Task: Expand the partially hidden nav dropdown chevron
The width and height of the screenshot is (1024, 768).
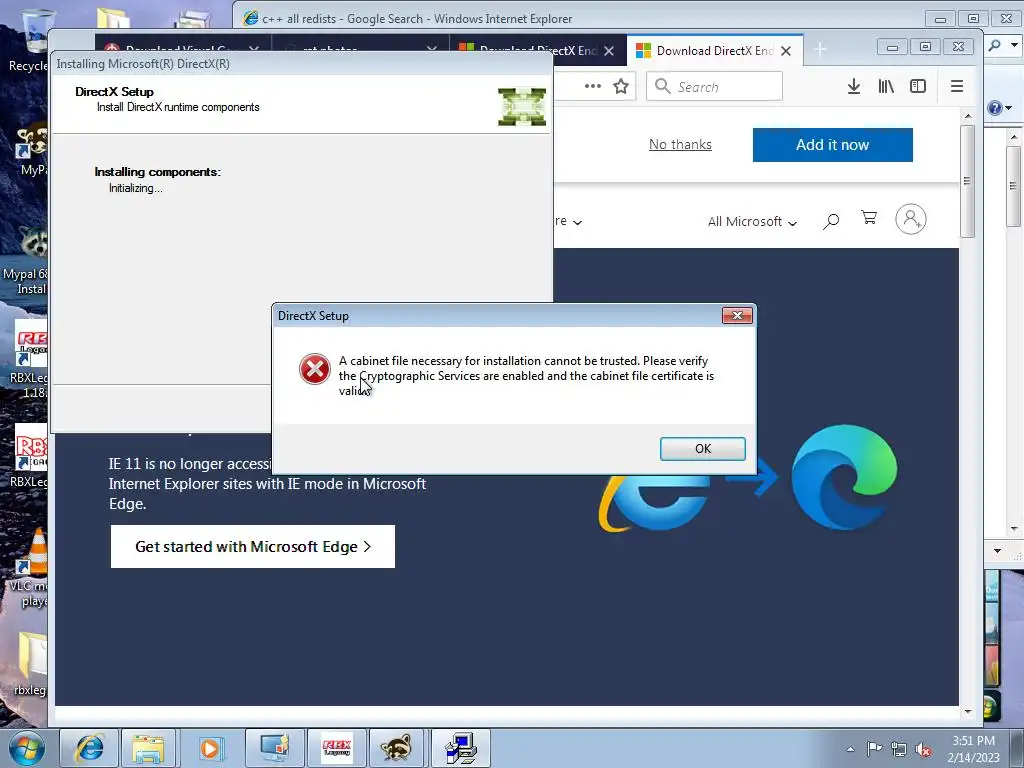Action: [577, 223]
